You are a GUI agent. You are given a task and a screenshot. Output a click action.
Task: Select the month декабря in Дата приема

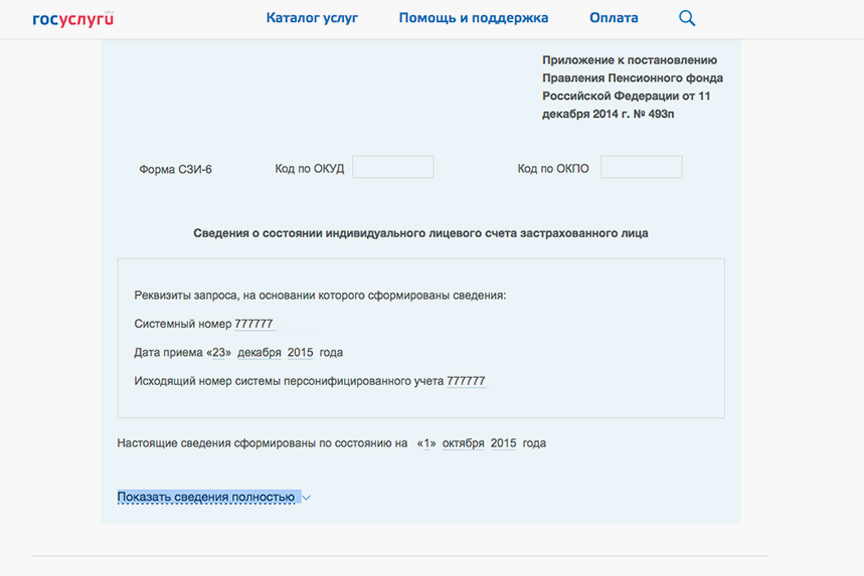click(x=258, y=353)
